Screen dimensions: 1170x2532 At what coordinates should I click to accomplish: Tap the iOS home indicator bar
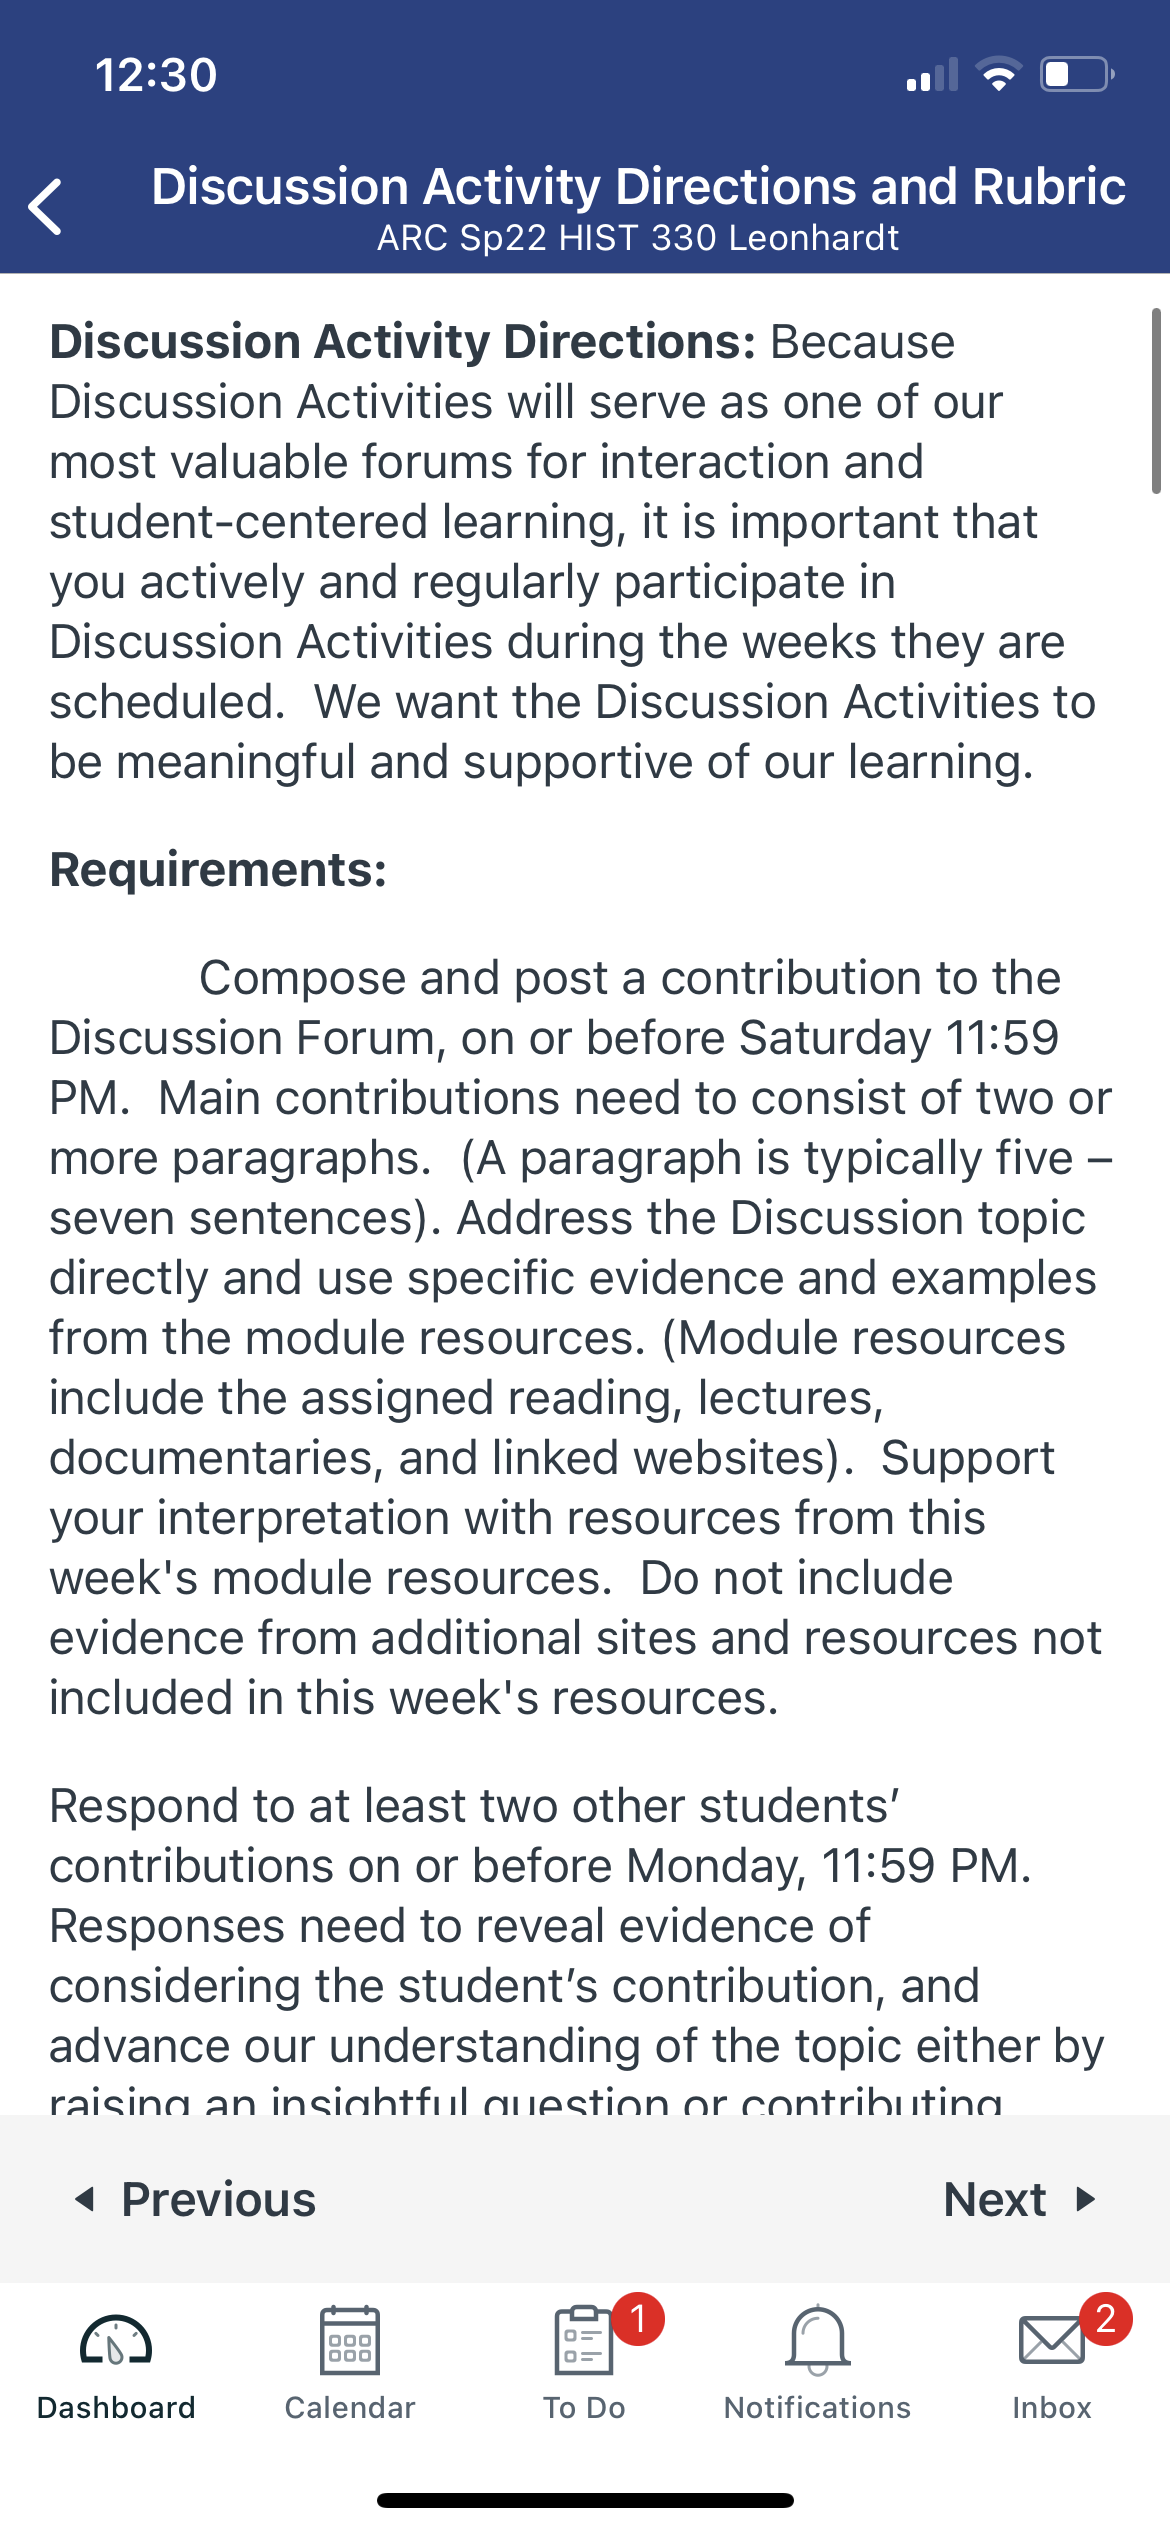coord(585,2500)
